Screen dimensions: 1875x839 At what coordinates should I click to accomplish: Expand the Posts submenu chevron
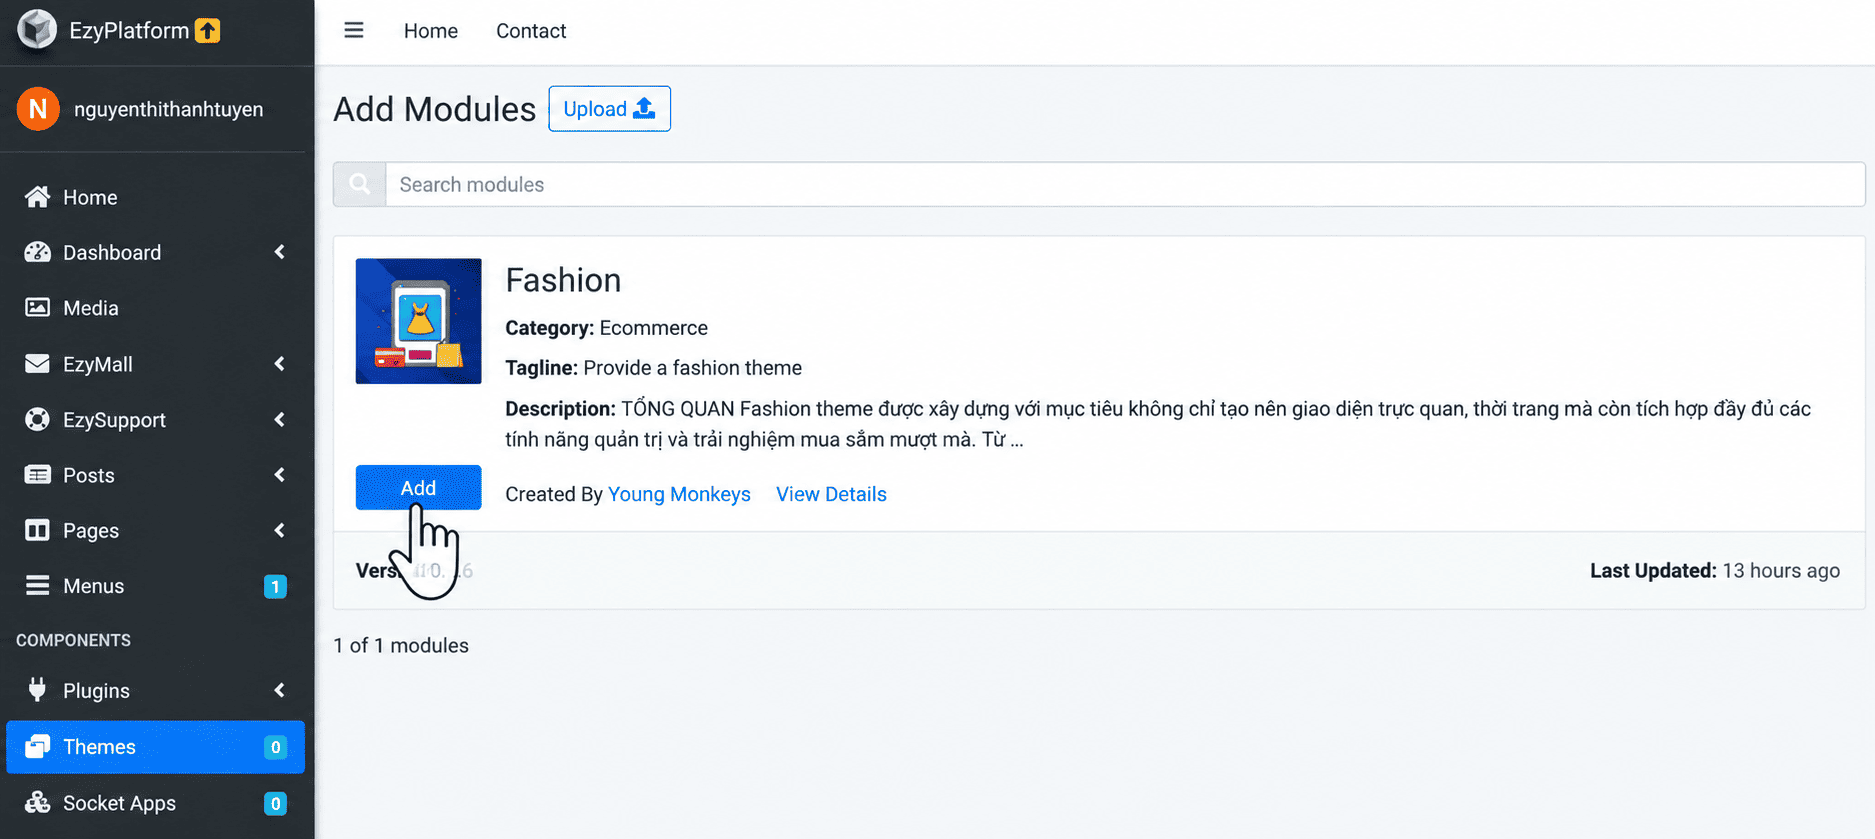point(280,475)
